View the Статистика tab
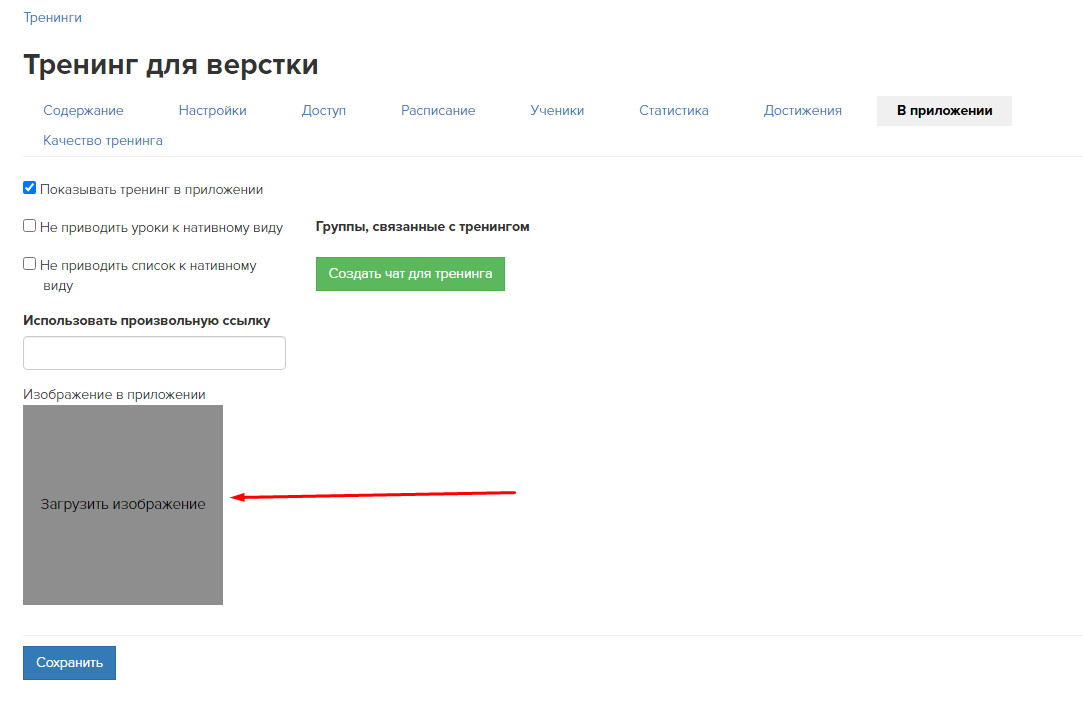 (x=674, y=110)
